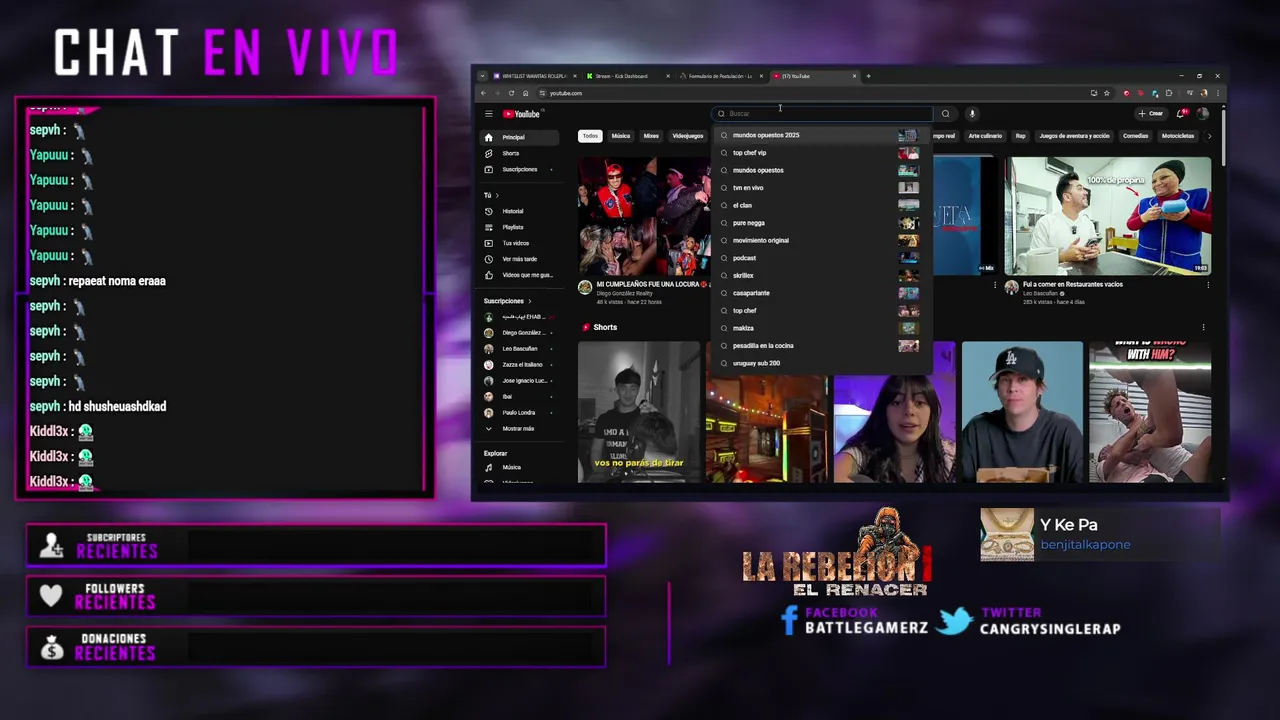Switch to WHITELIST WAWITAS ROLEPLAY tab
1280x720 pixels.
[535, 76]
